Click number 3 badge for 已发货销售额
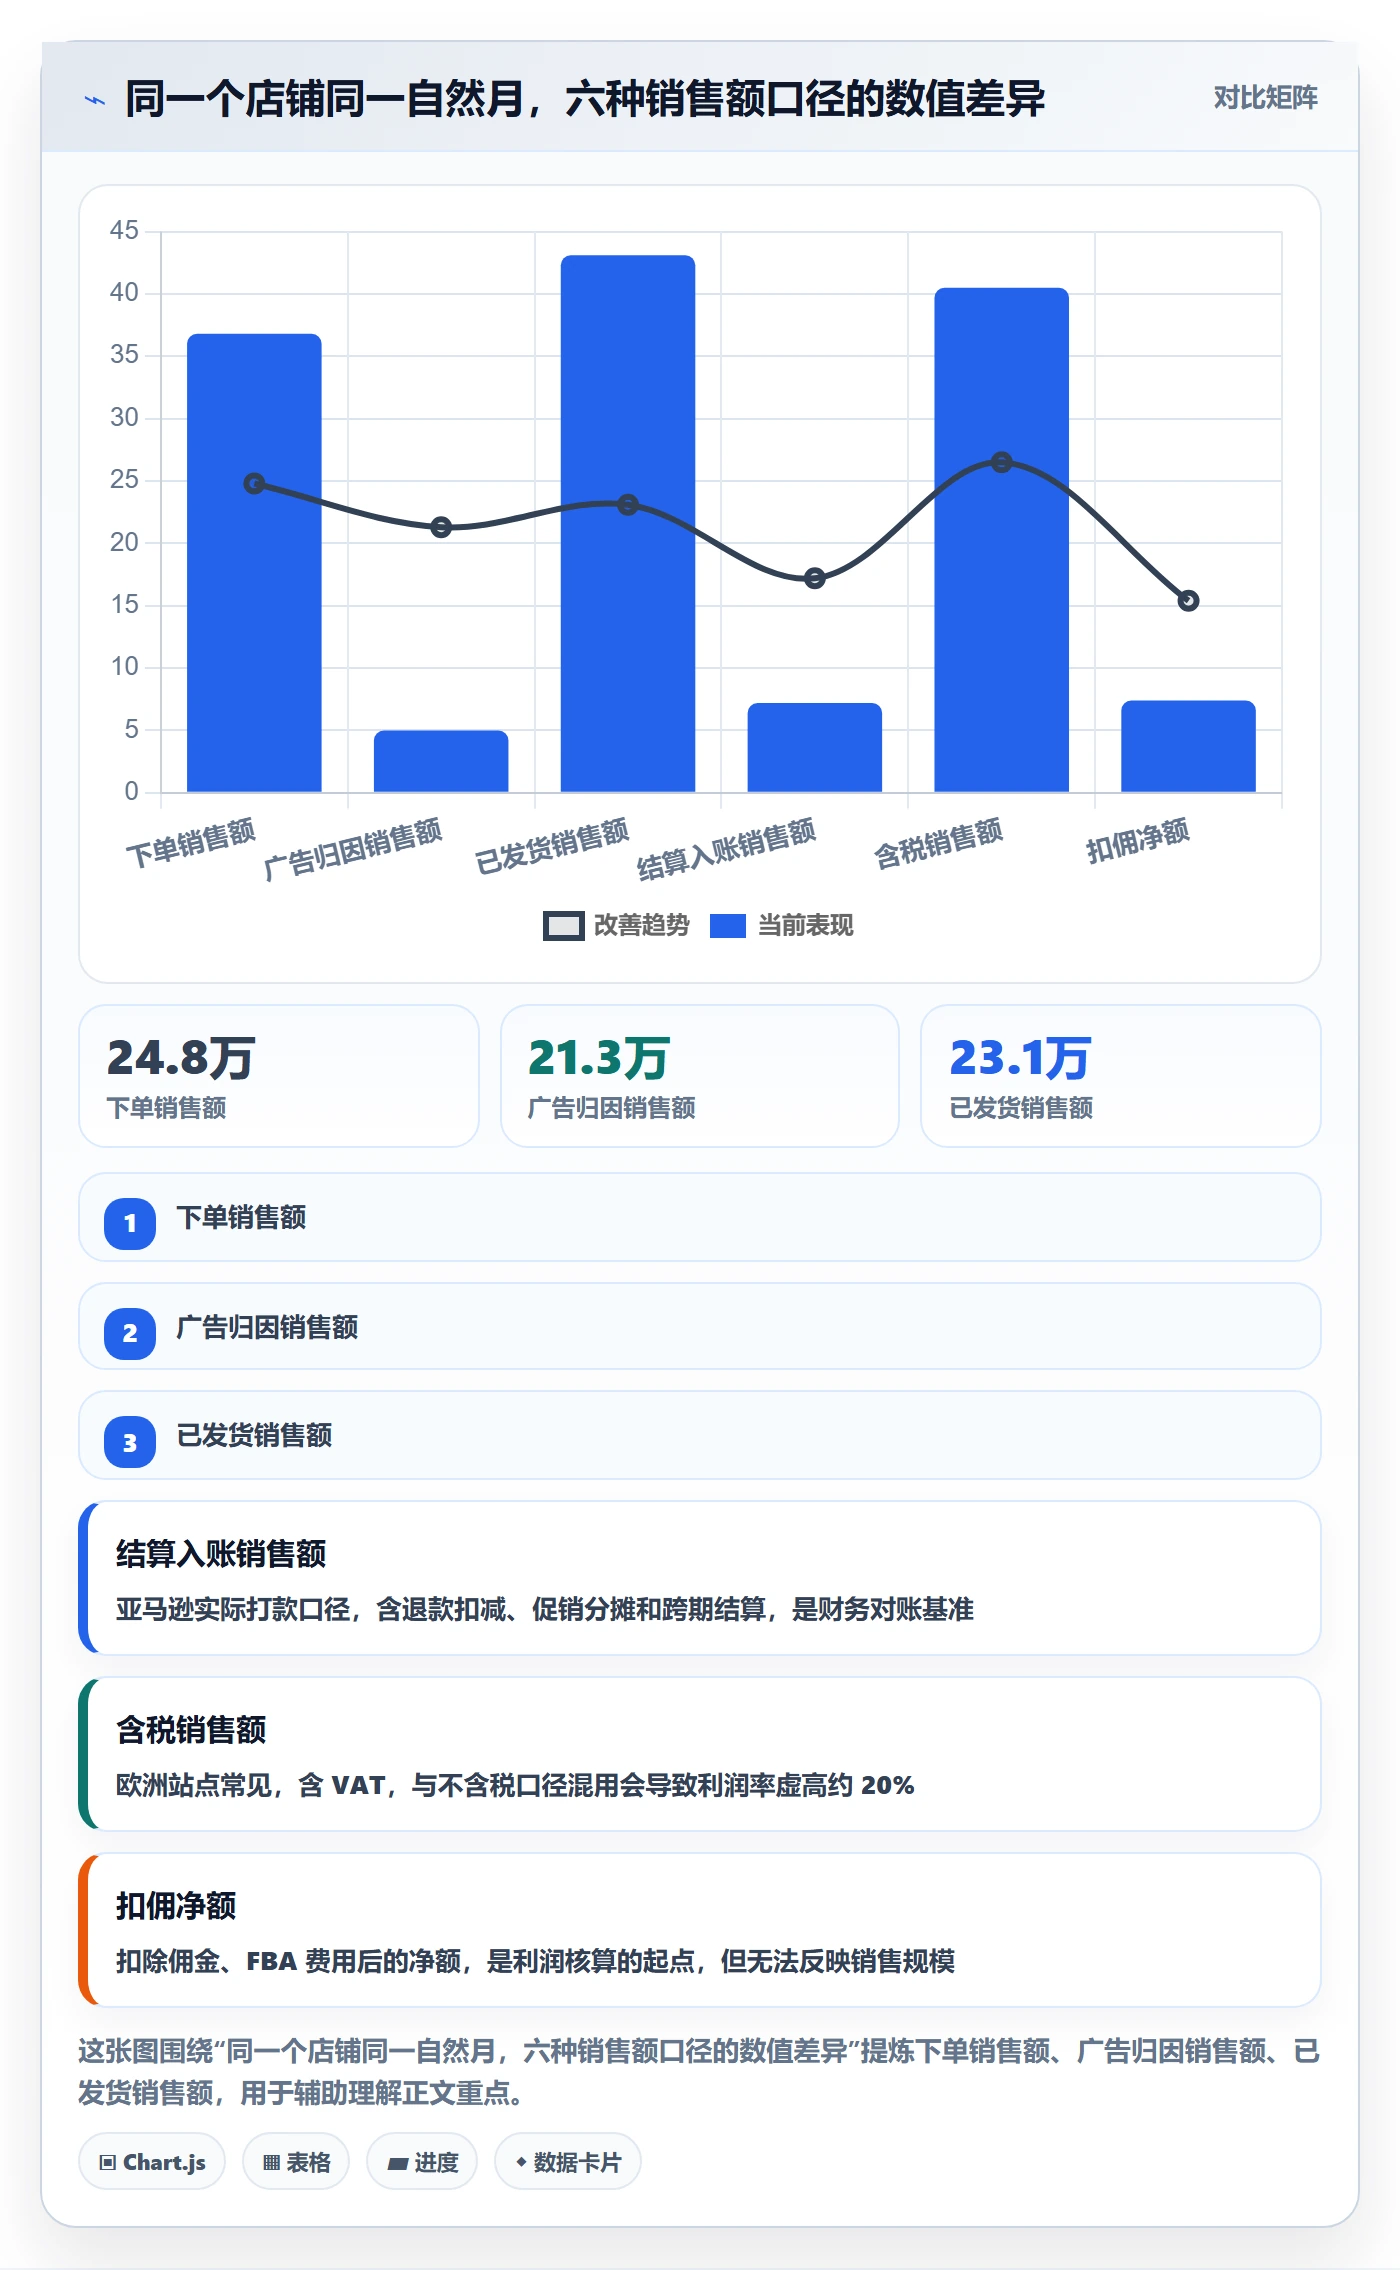 130,1443
